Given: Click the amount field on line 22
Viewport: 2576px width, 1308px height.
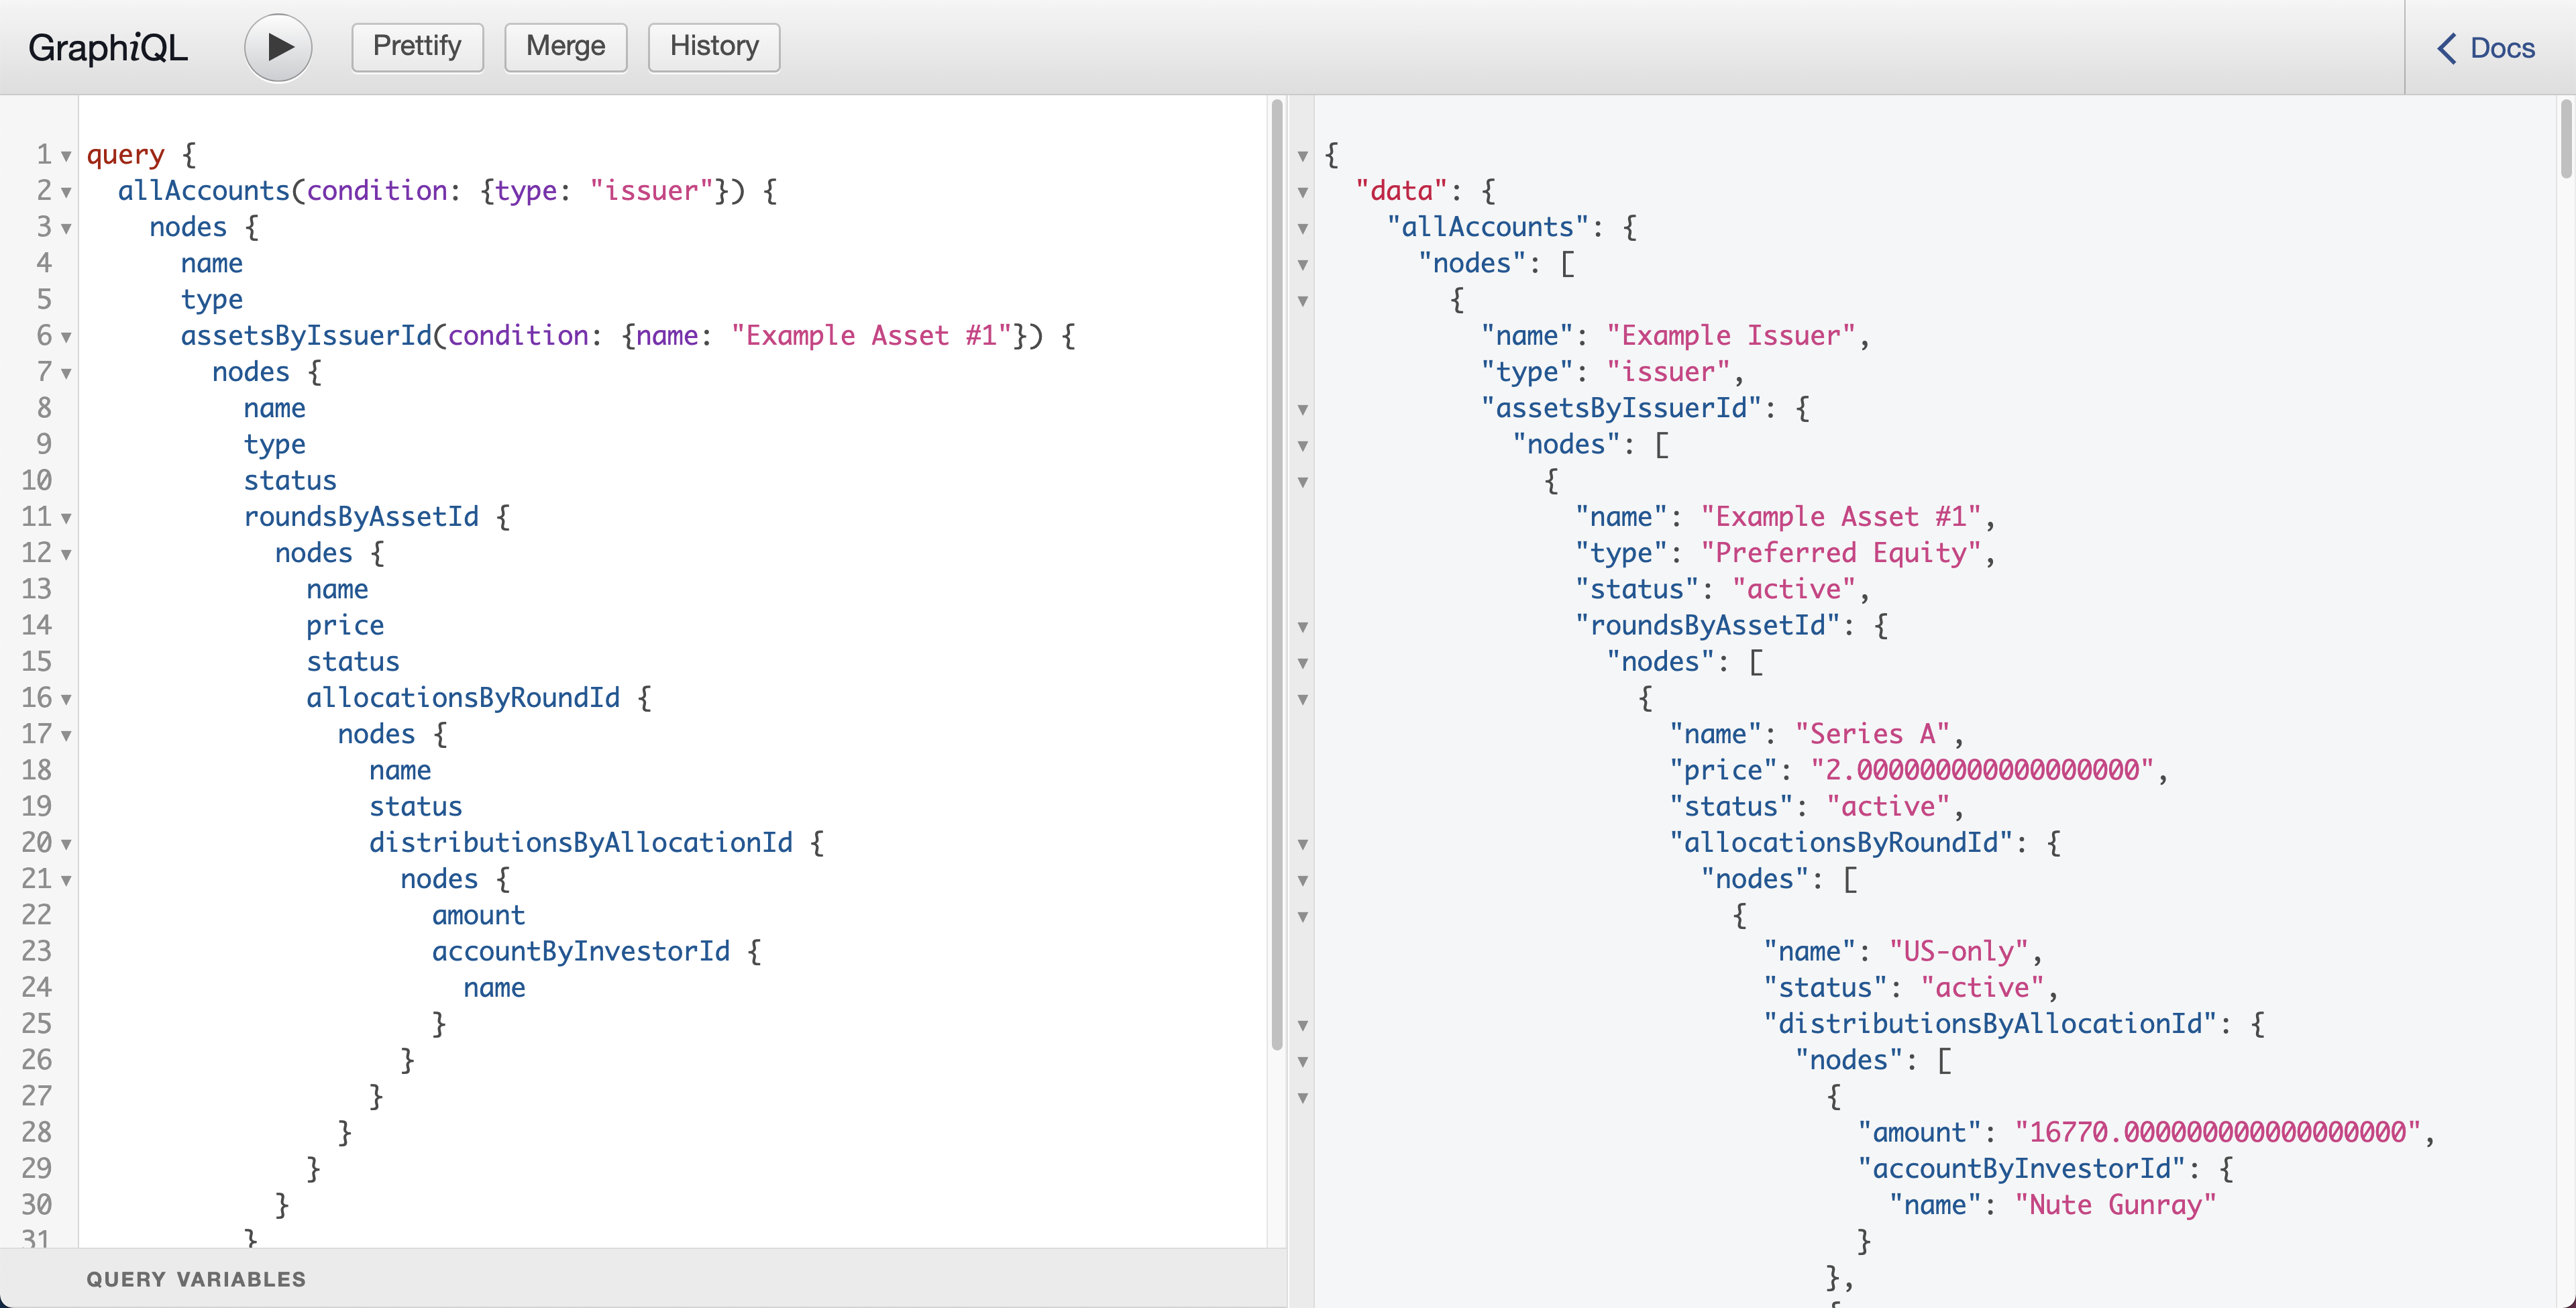Looking at the screenshot, I should point(478,915).
